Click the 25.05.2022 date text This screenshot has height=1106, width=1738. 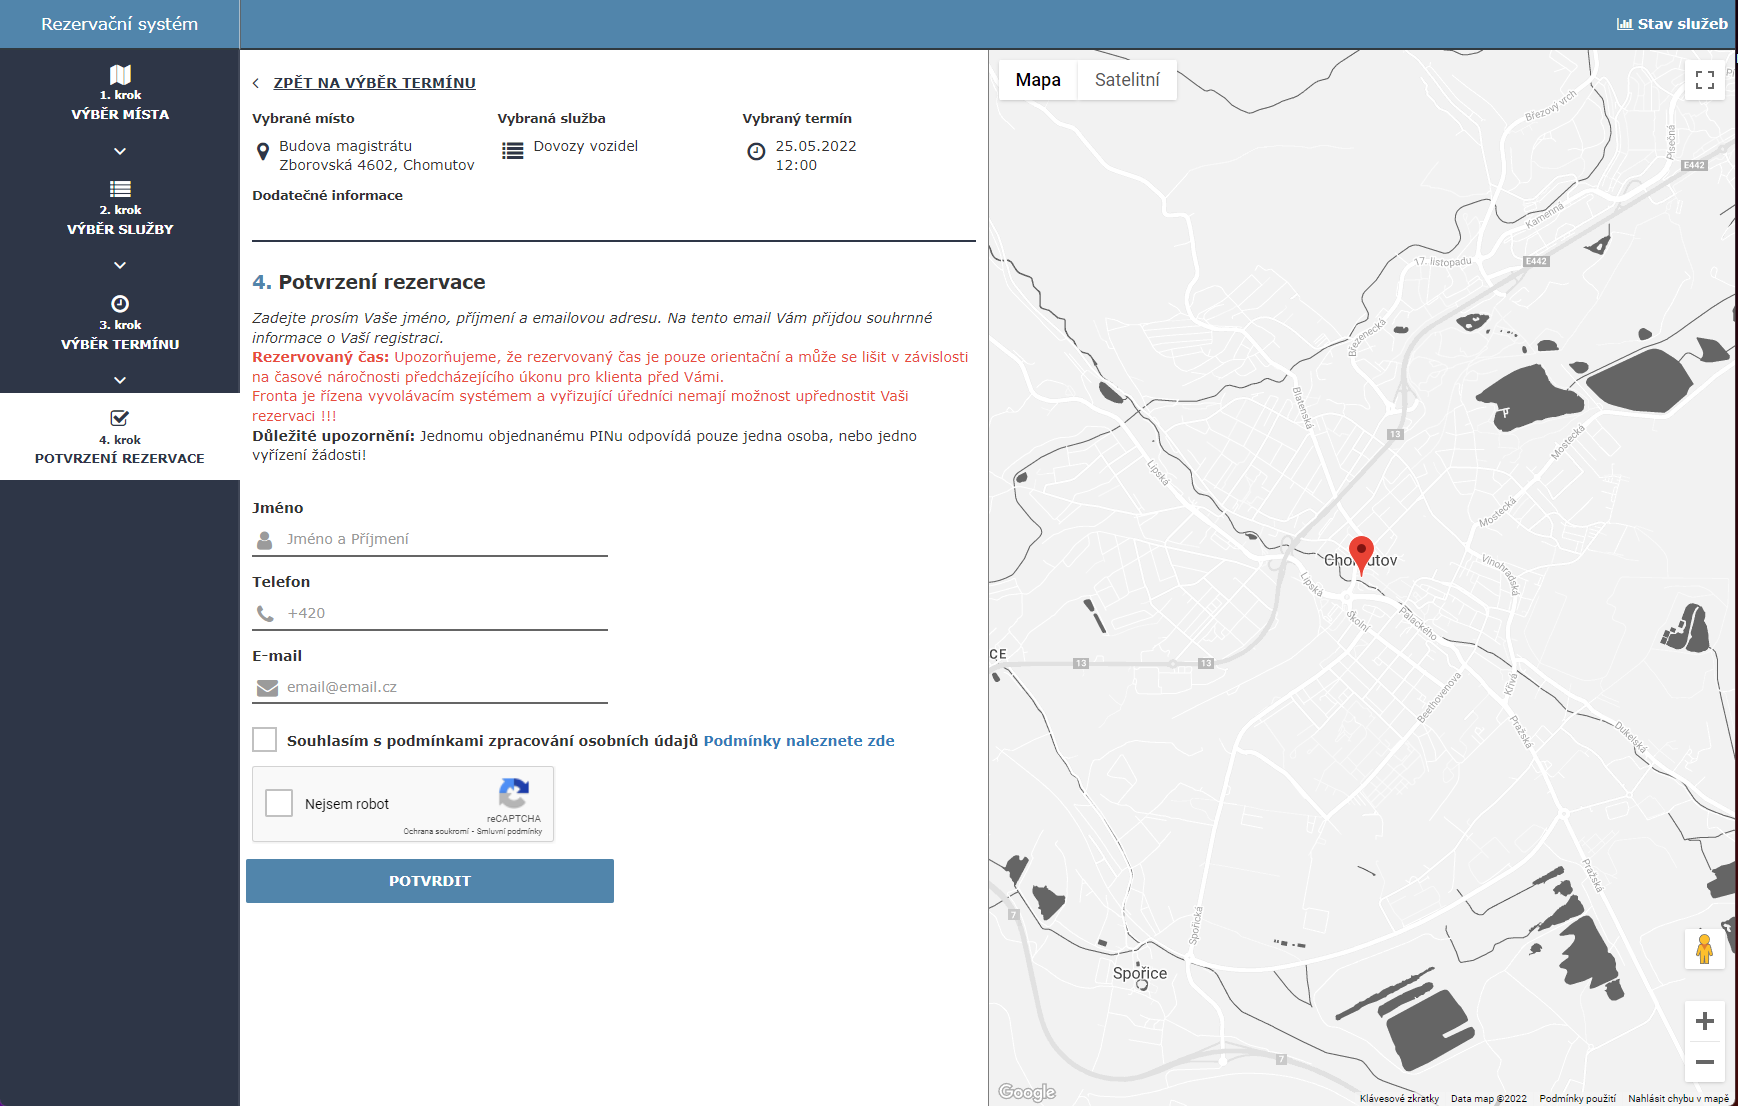tap(816, 146)
